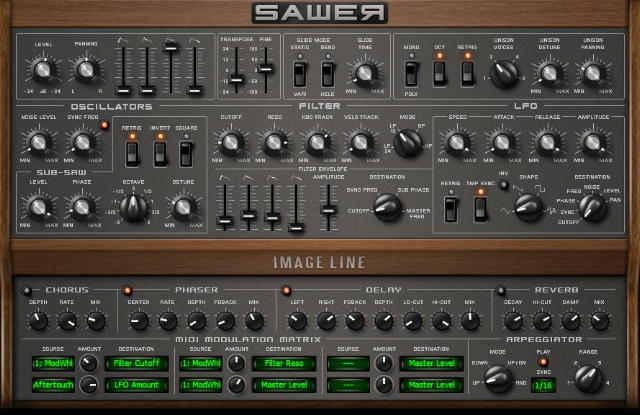
Task: Disable the Phaser effect LED
Action: click(127, 290)
